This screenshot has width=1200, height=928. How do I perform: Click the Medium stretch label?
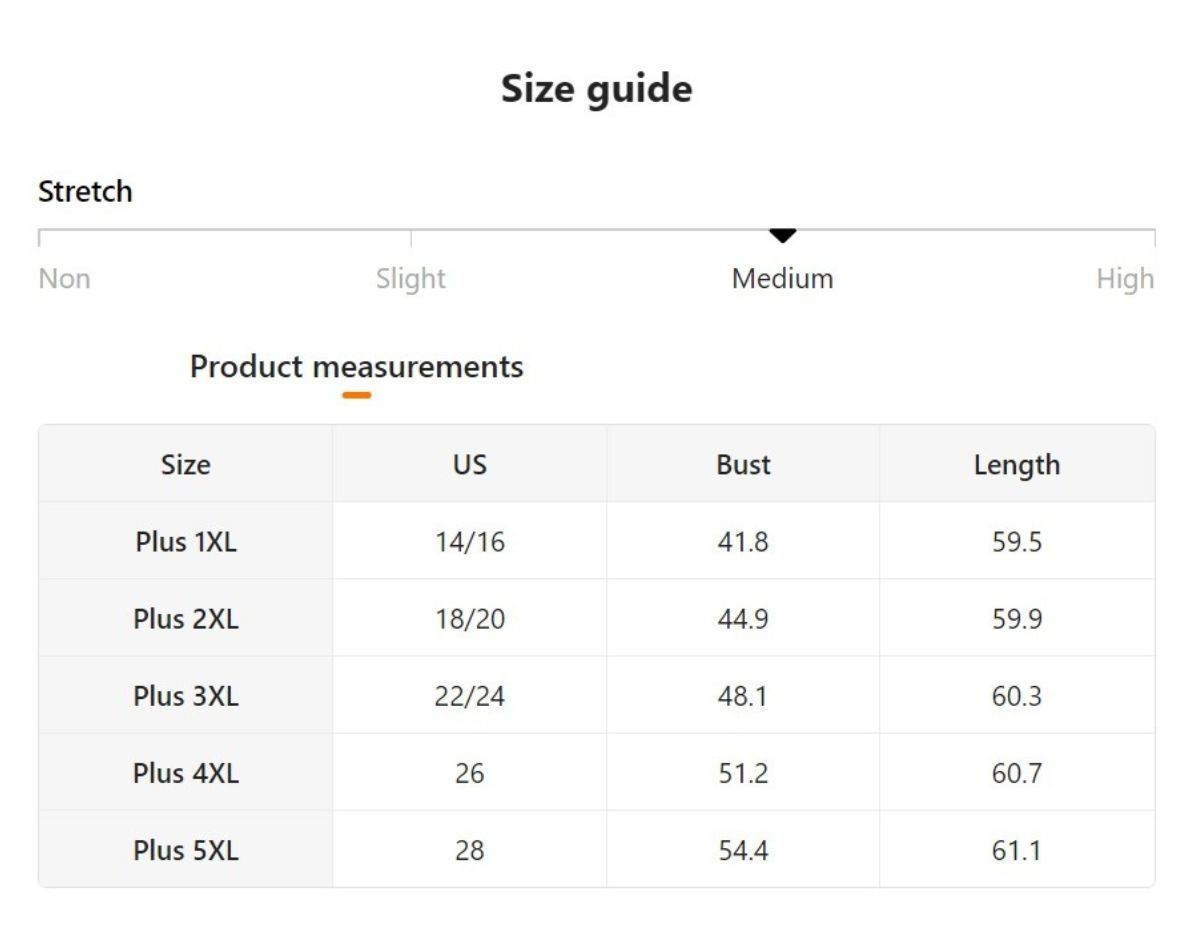pos(782,279)
